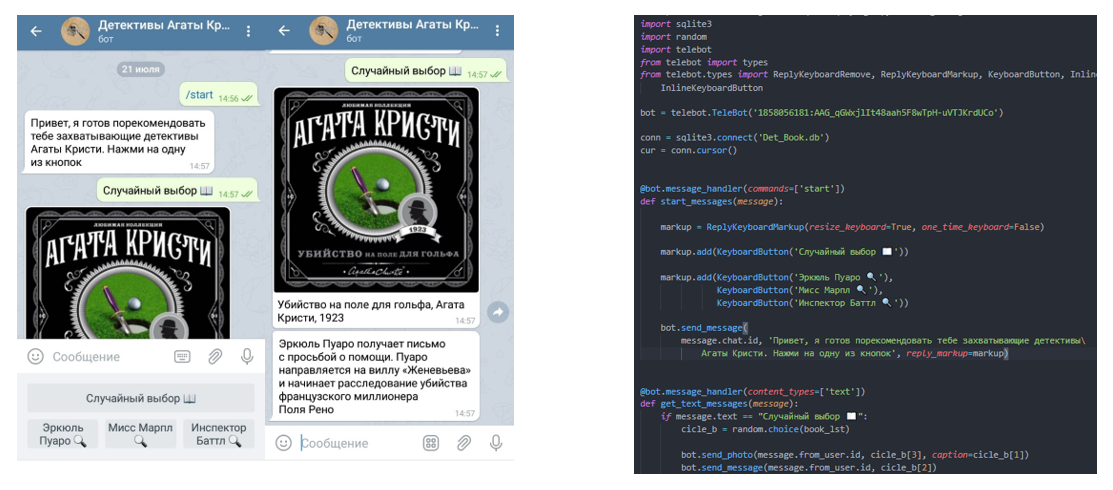Click the indented InlineKeyboardButton continuation line
This screenshot has width=1113, height=490.
pos(711,88)
